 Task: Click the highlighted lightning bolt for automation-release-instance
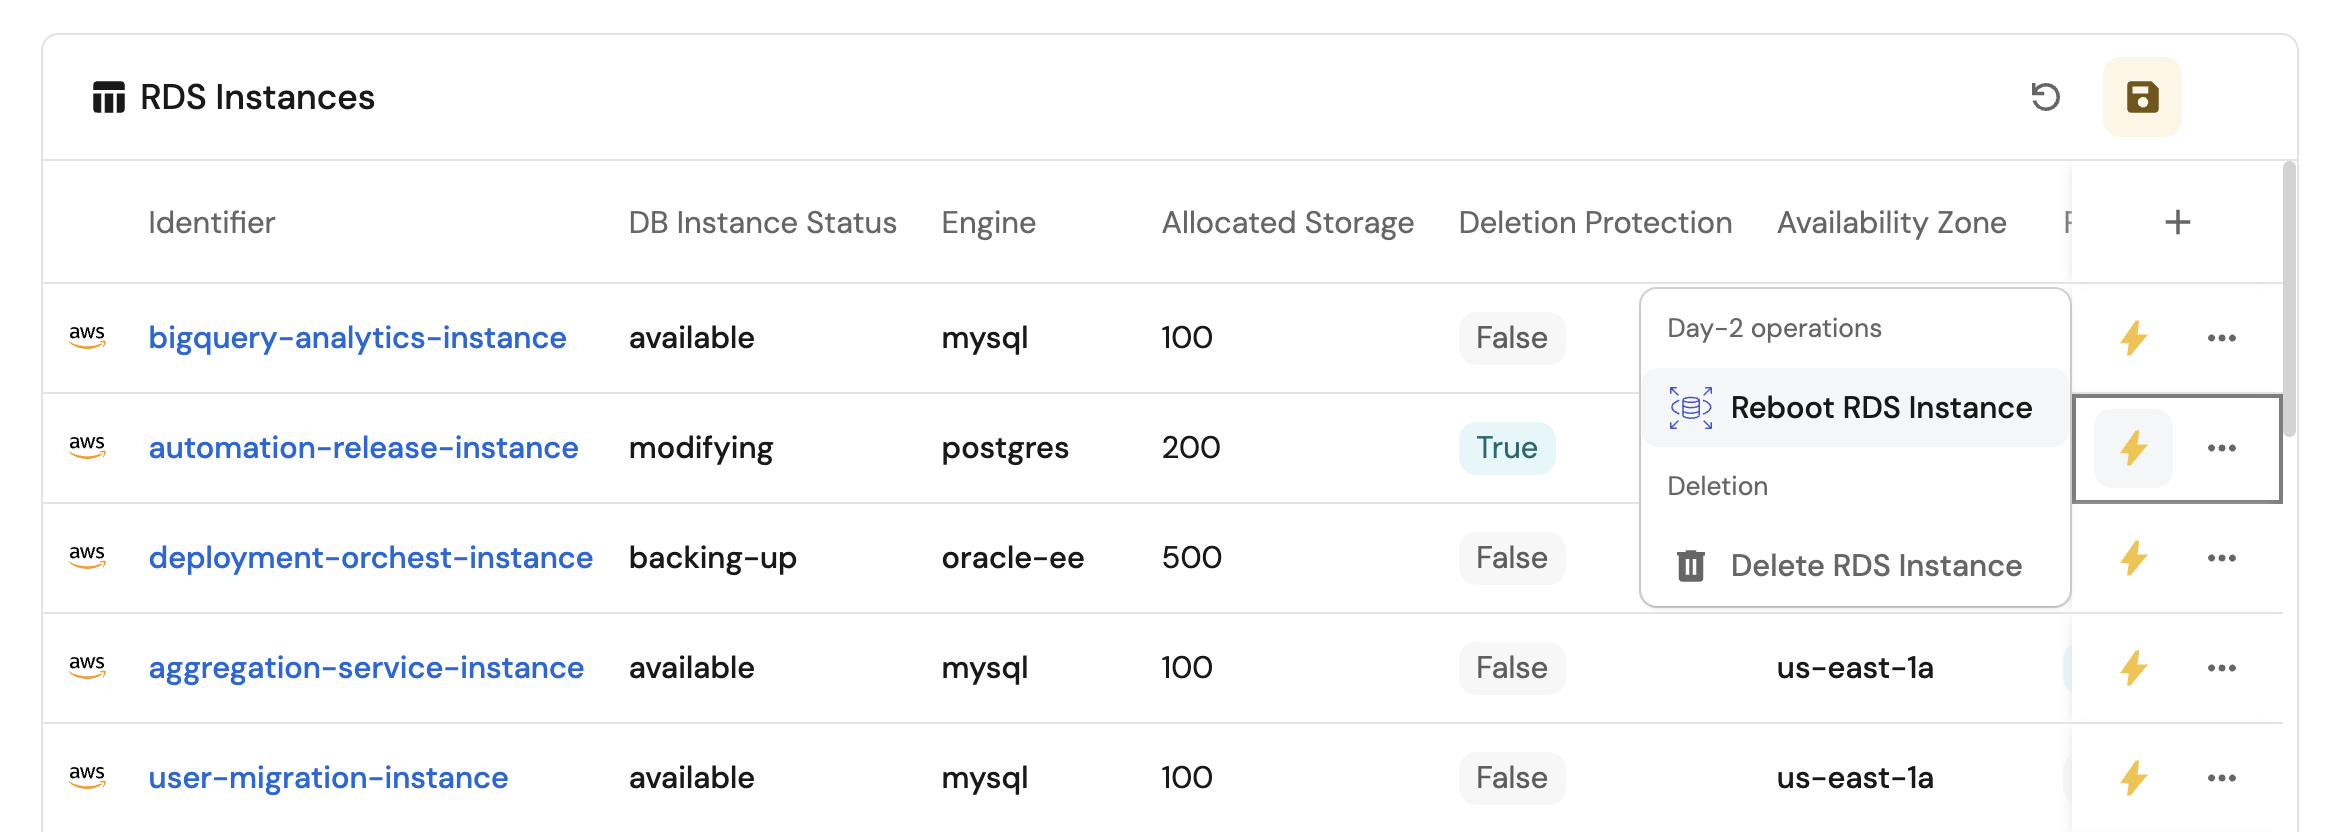pos(2133,448)
